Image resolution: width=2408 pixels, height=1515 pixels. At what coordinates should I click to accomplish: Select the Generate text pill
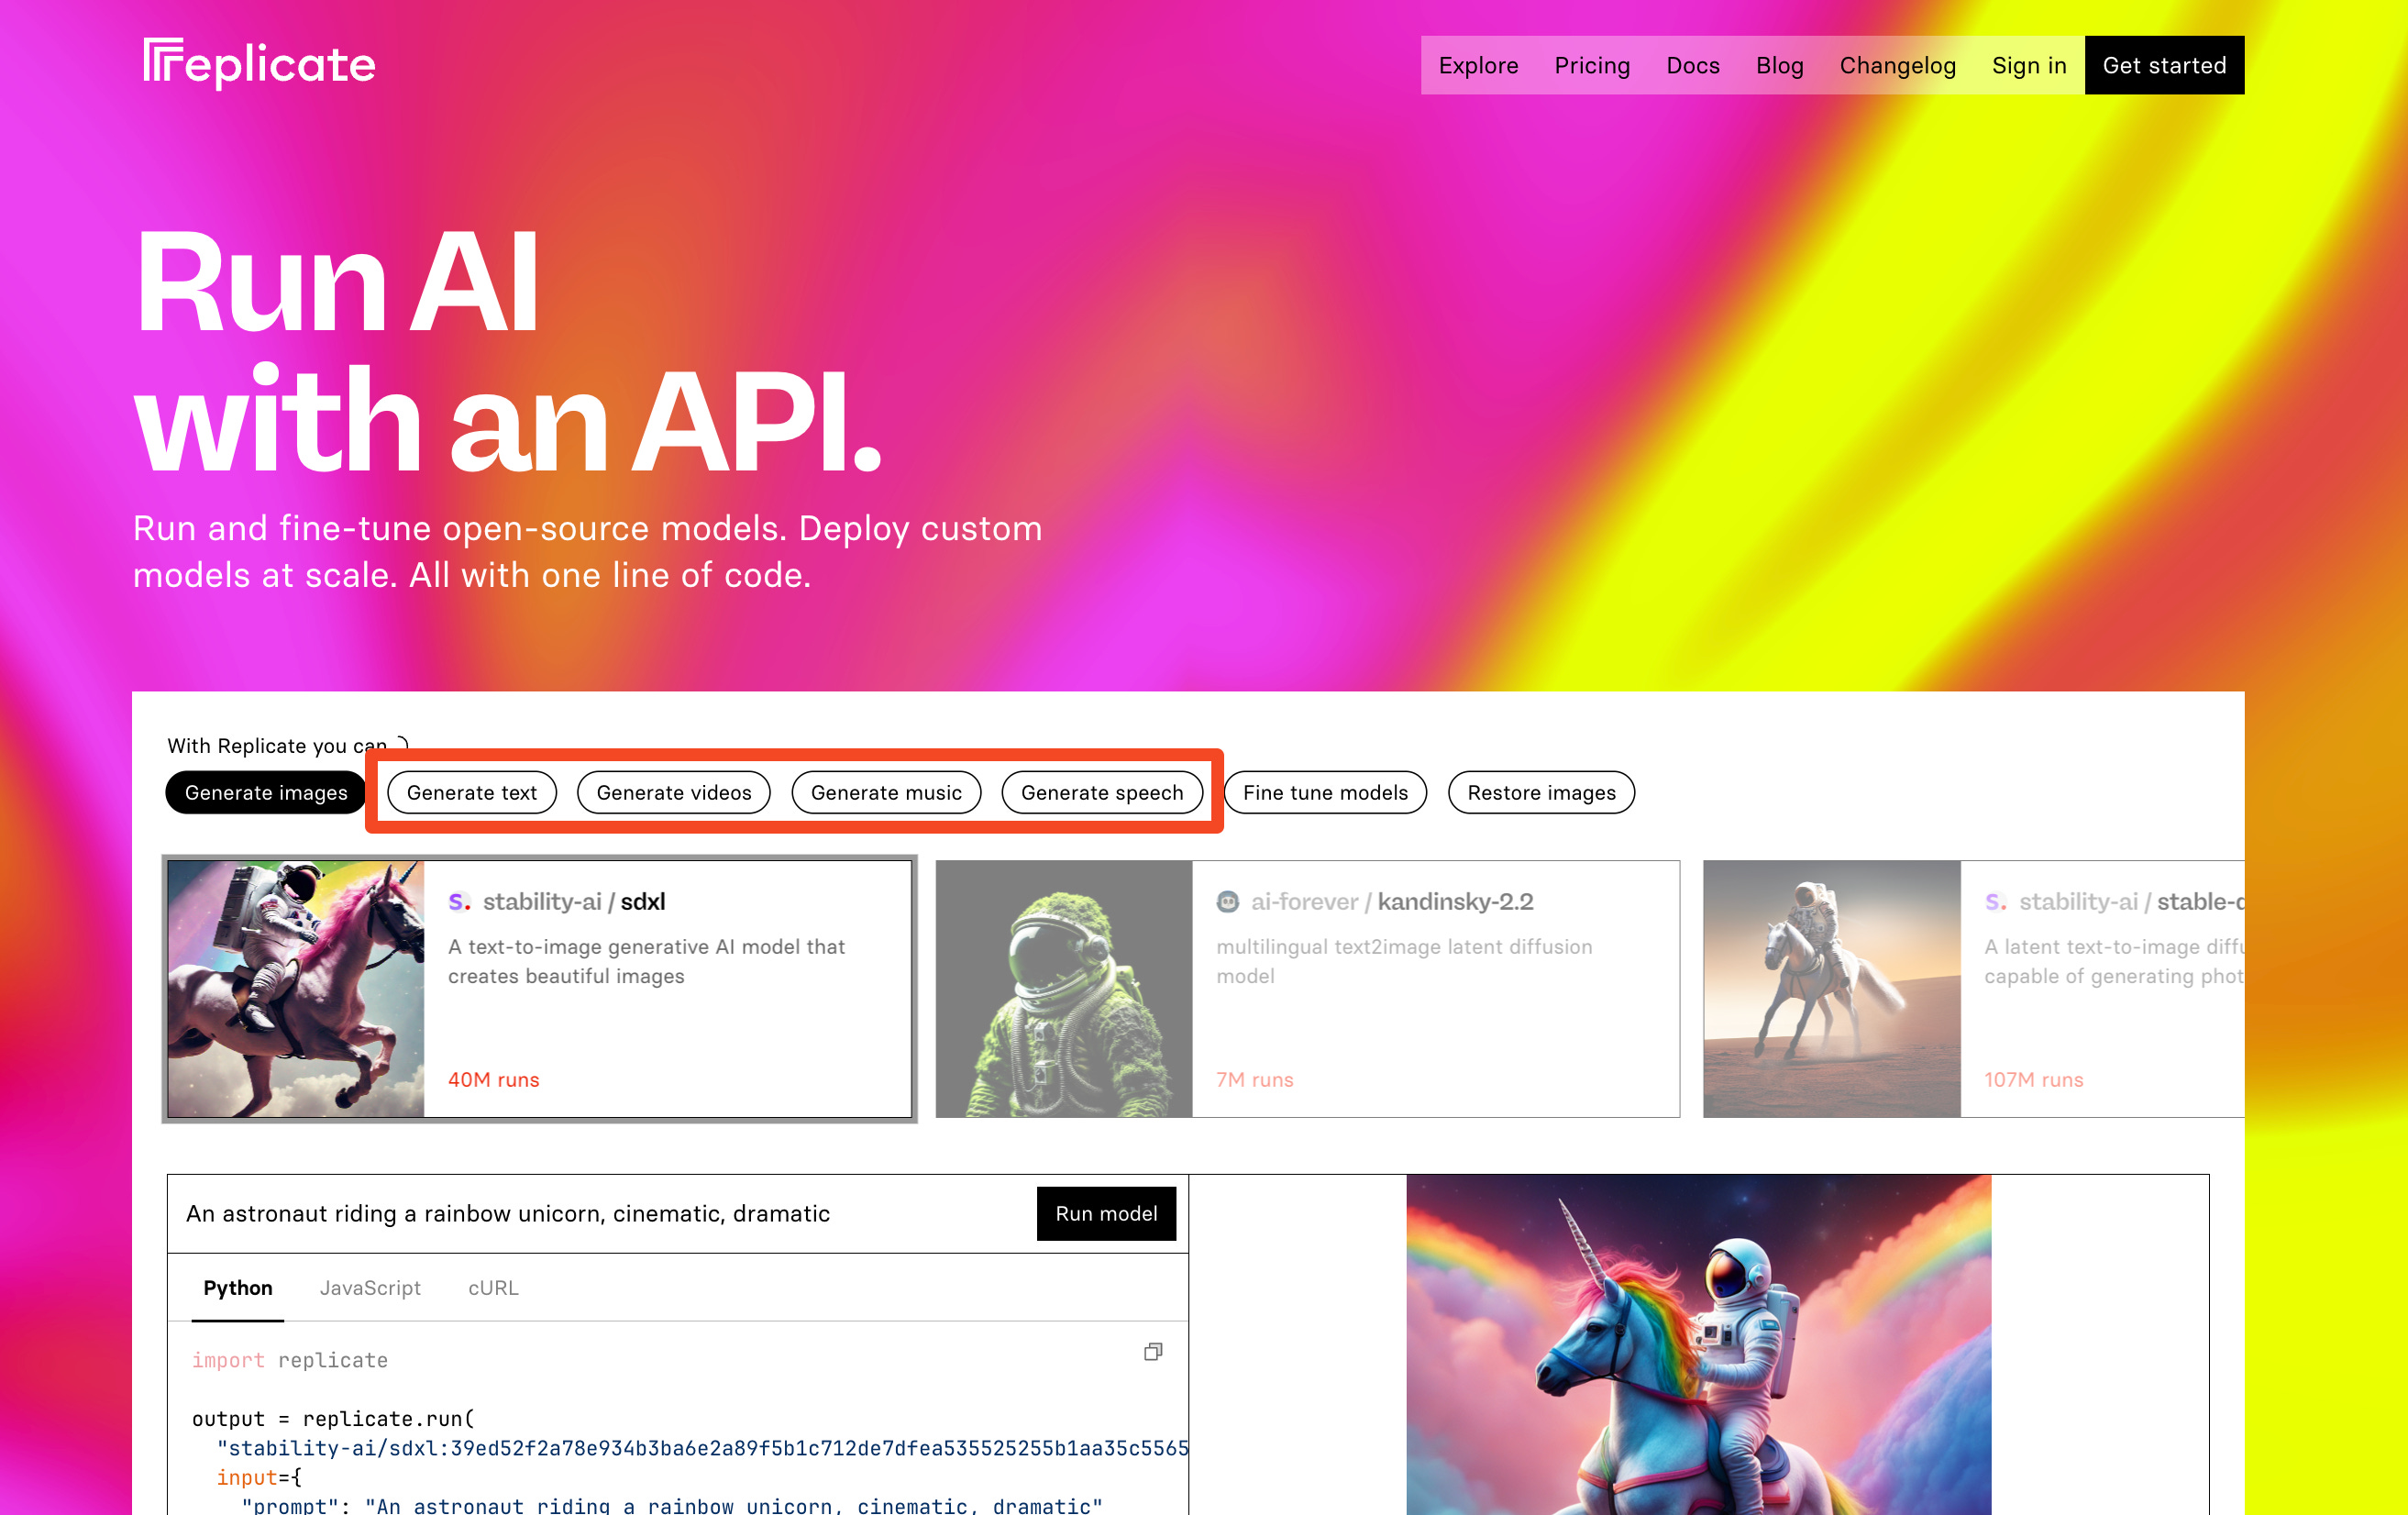pyautogui.click(x=471, y=793)
